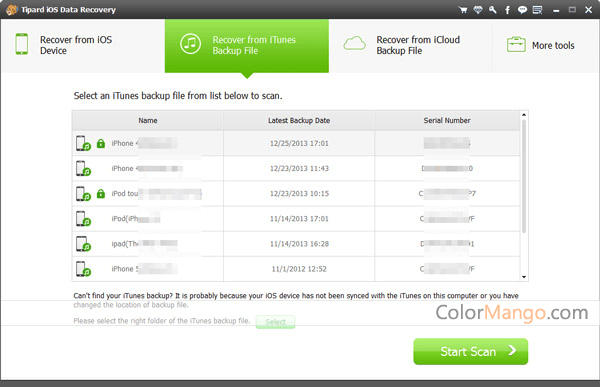Open the shopping cart purchase icon
Viewport: 600px width, 387px height.
(463, 10)
